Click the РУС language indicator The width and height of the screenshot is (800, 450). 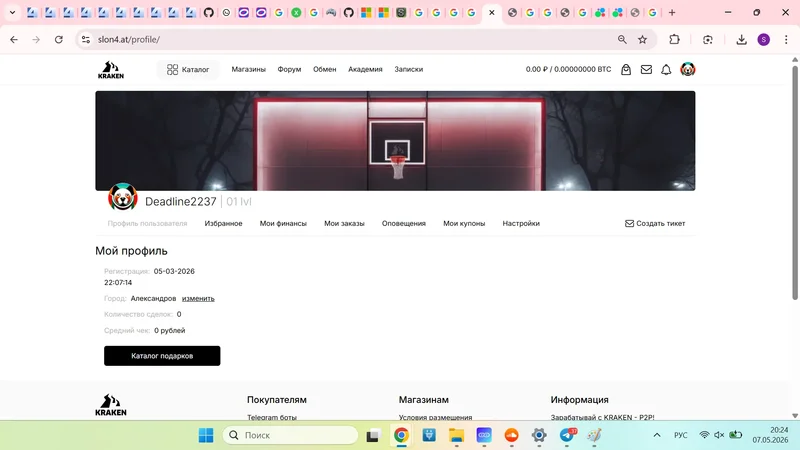681,435
